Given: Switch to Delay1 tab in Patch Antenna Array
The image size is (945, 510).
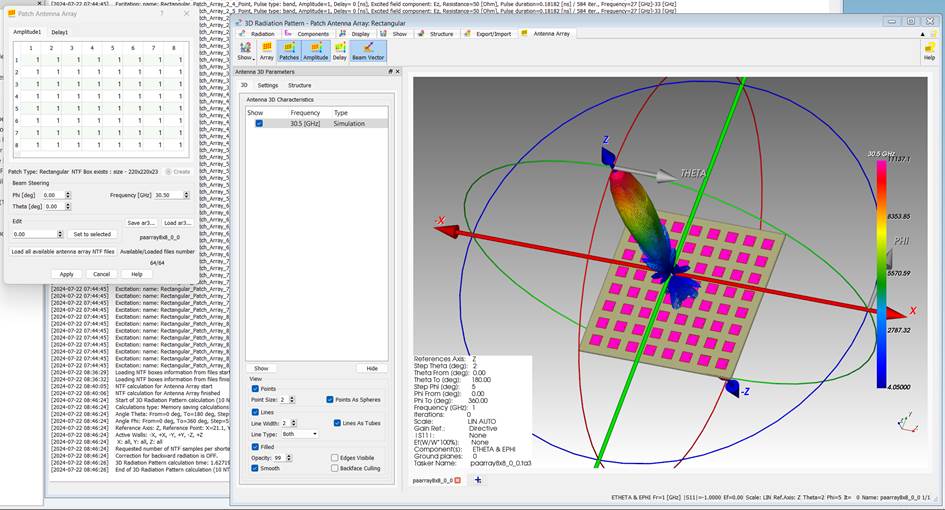Looking at the screenshot, I should (60, 33).
